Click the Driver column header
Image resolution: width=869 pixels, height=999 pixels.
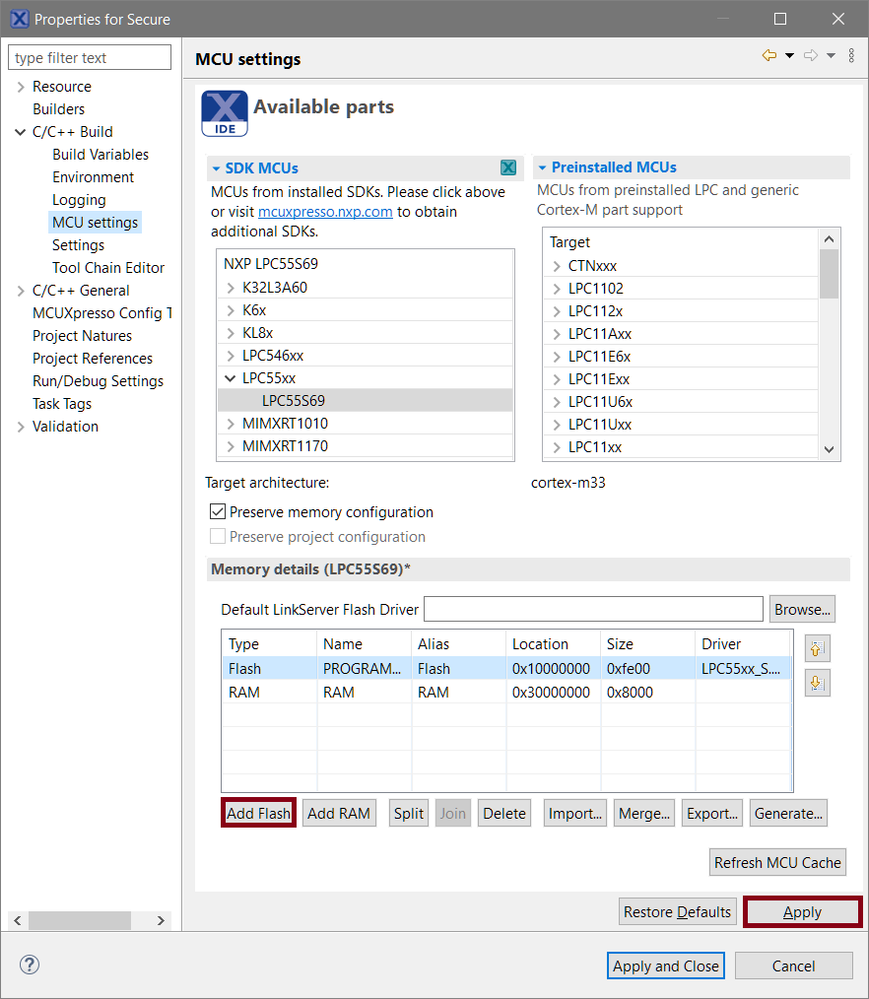point(743,644)
